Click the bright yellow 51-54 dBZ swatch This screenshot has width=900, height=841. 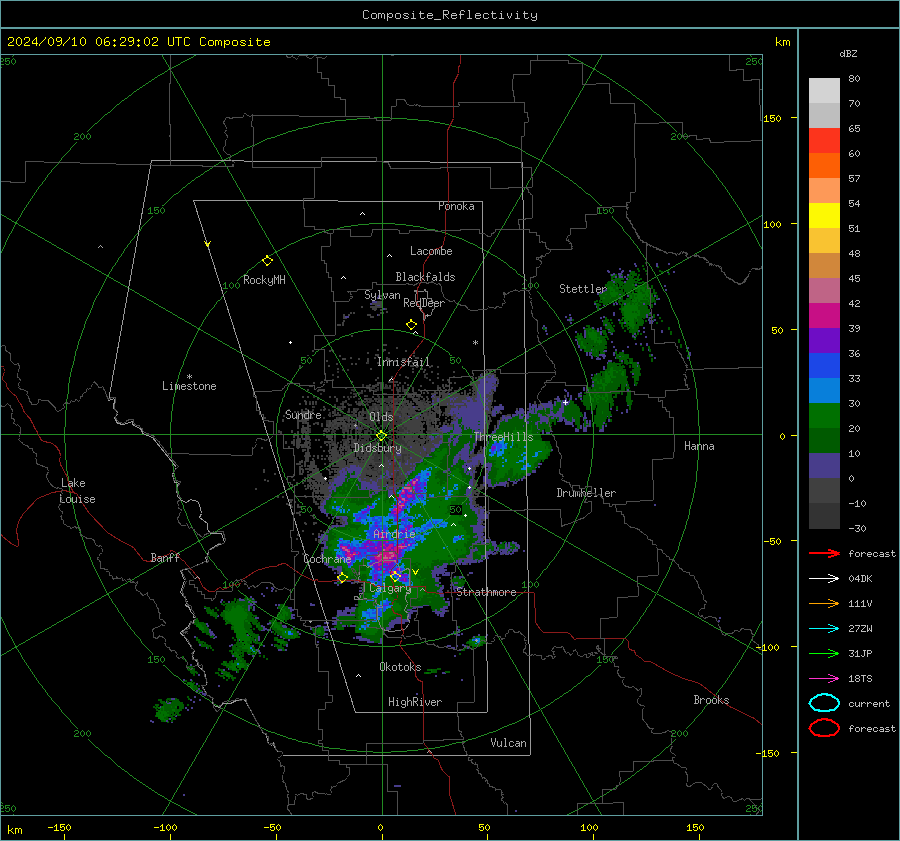824,216
